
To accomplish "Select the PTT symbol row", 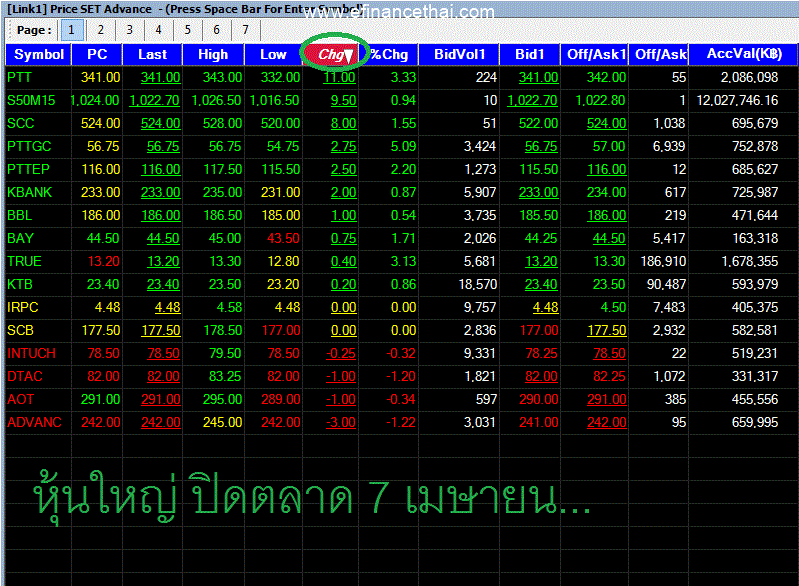I will [x=19, y=77].
